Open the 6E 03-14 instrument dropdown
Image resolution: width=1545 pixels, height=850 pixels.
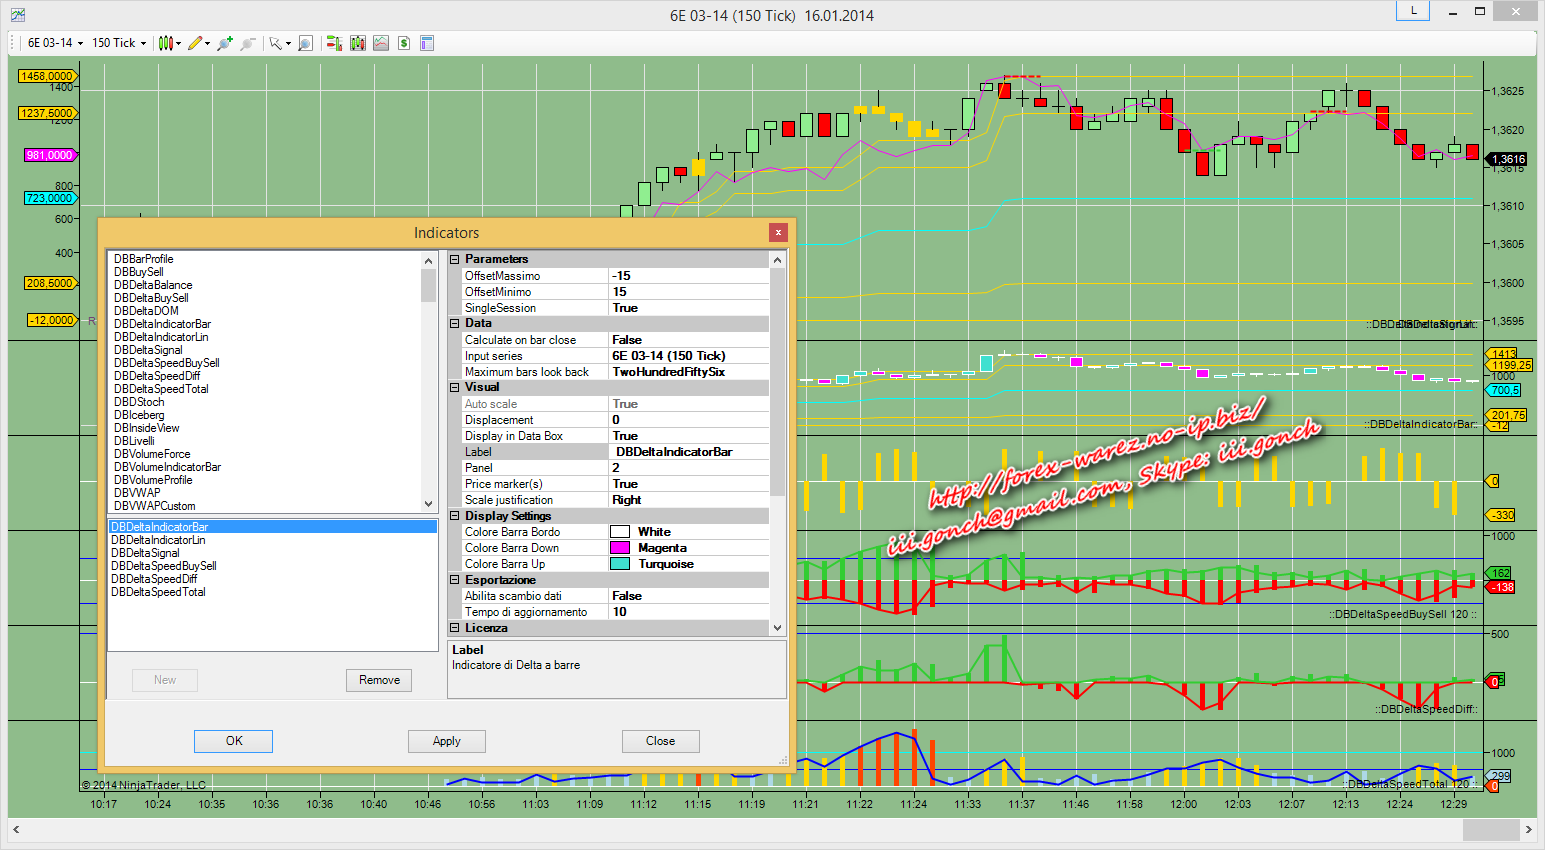[x=55, y=43]
